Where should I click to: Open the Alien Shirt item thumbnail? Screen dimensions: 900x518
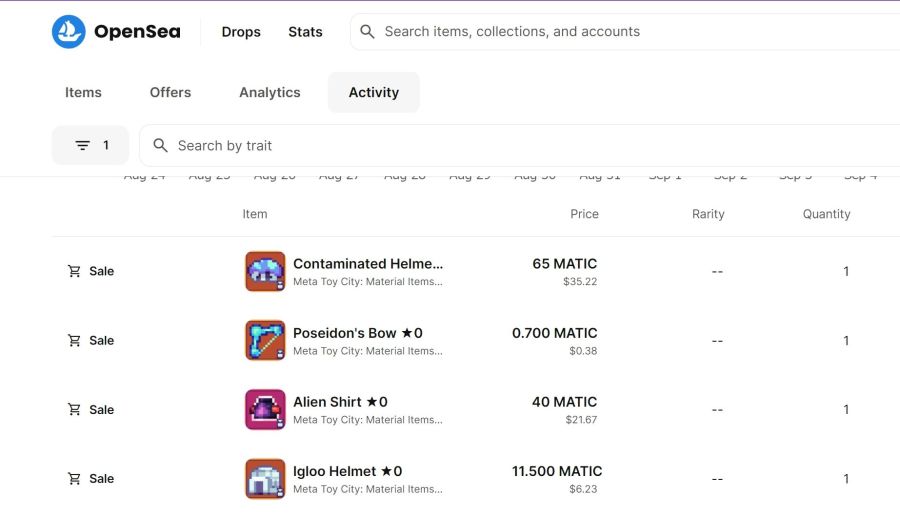[x=265, y=409]
